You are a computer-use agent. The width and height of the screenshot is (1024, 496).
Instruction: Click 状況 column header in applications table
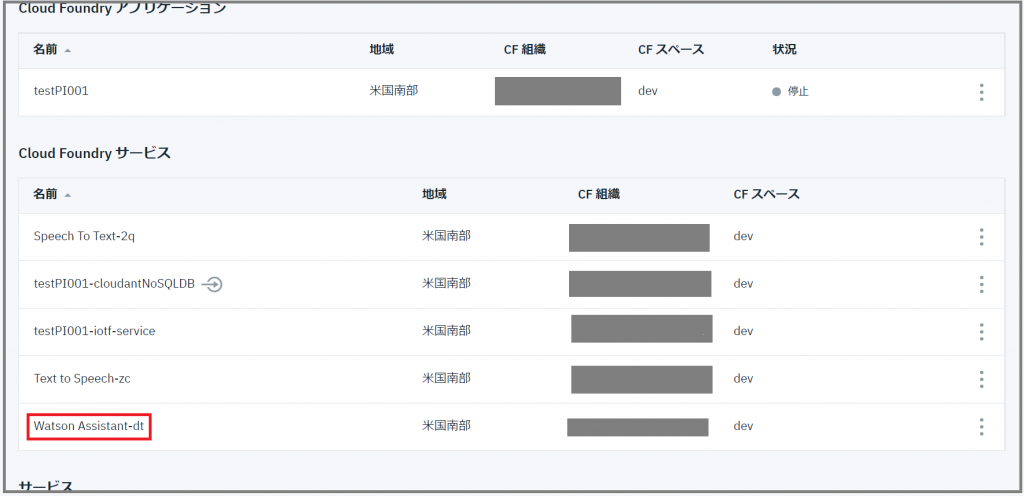click(x=784, y=49)
